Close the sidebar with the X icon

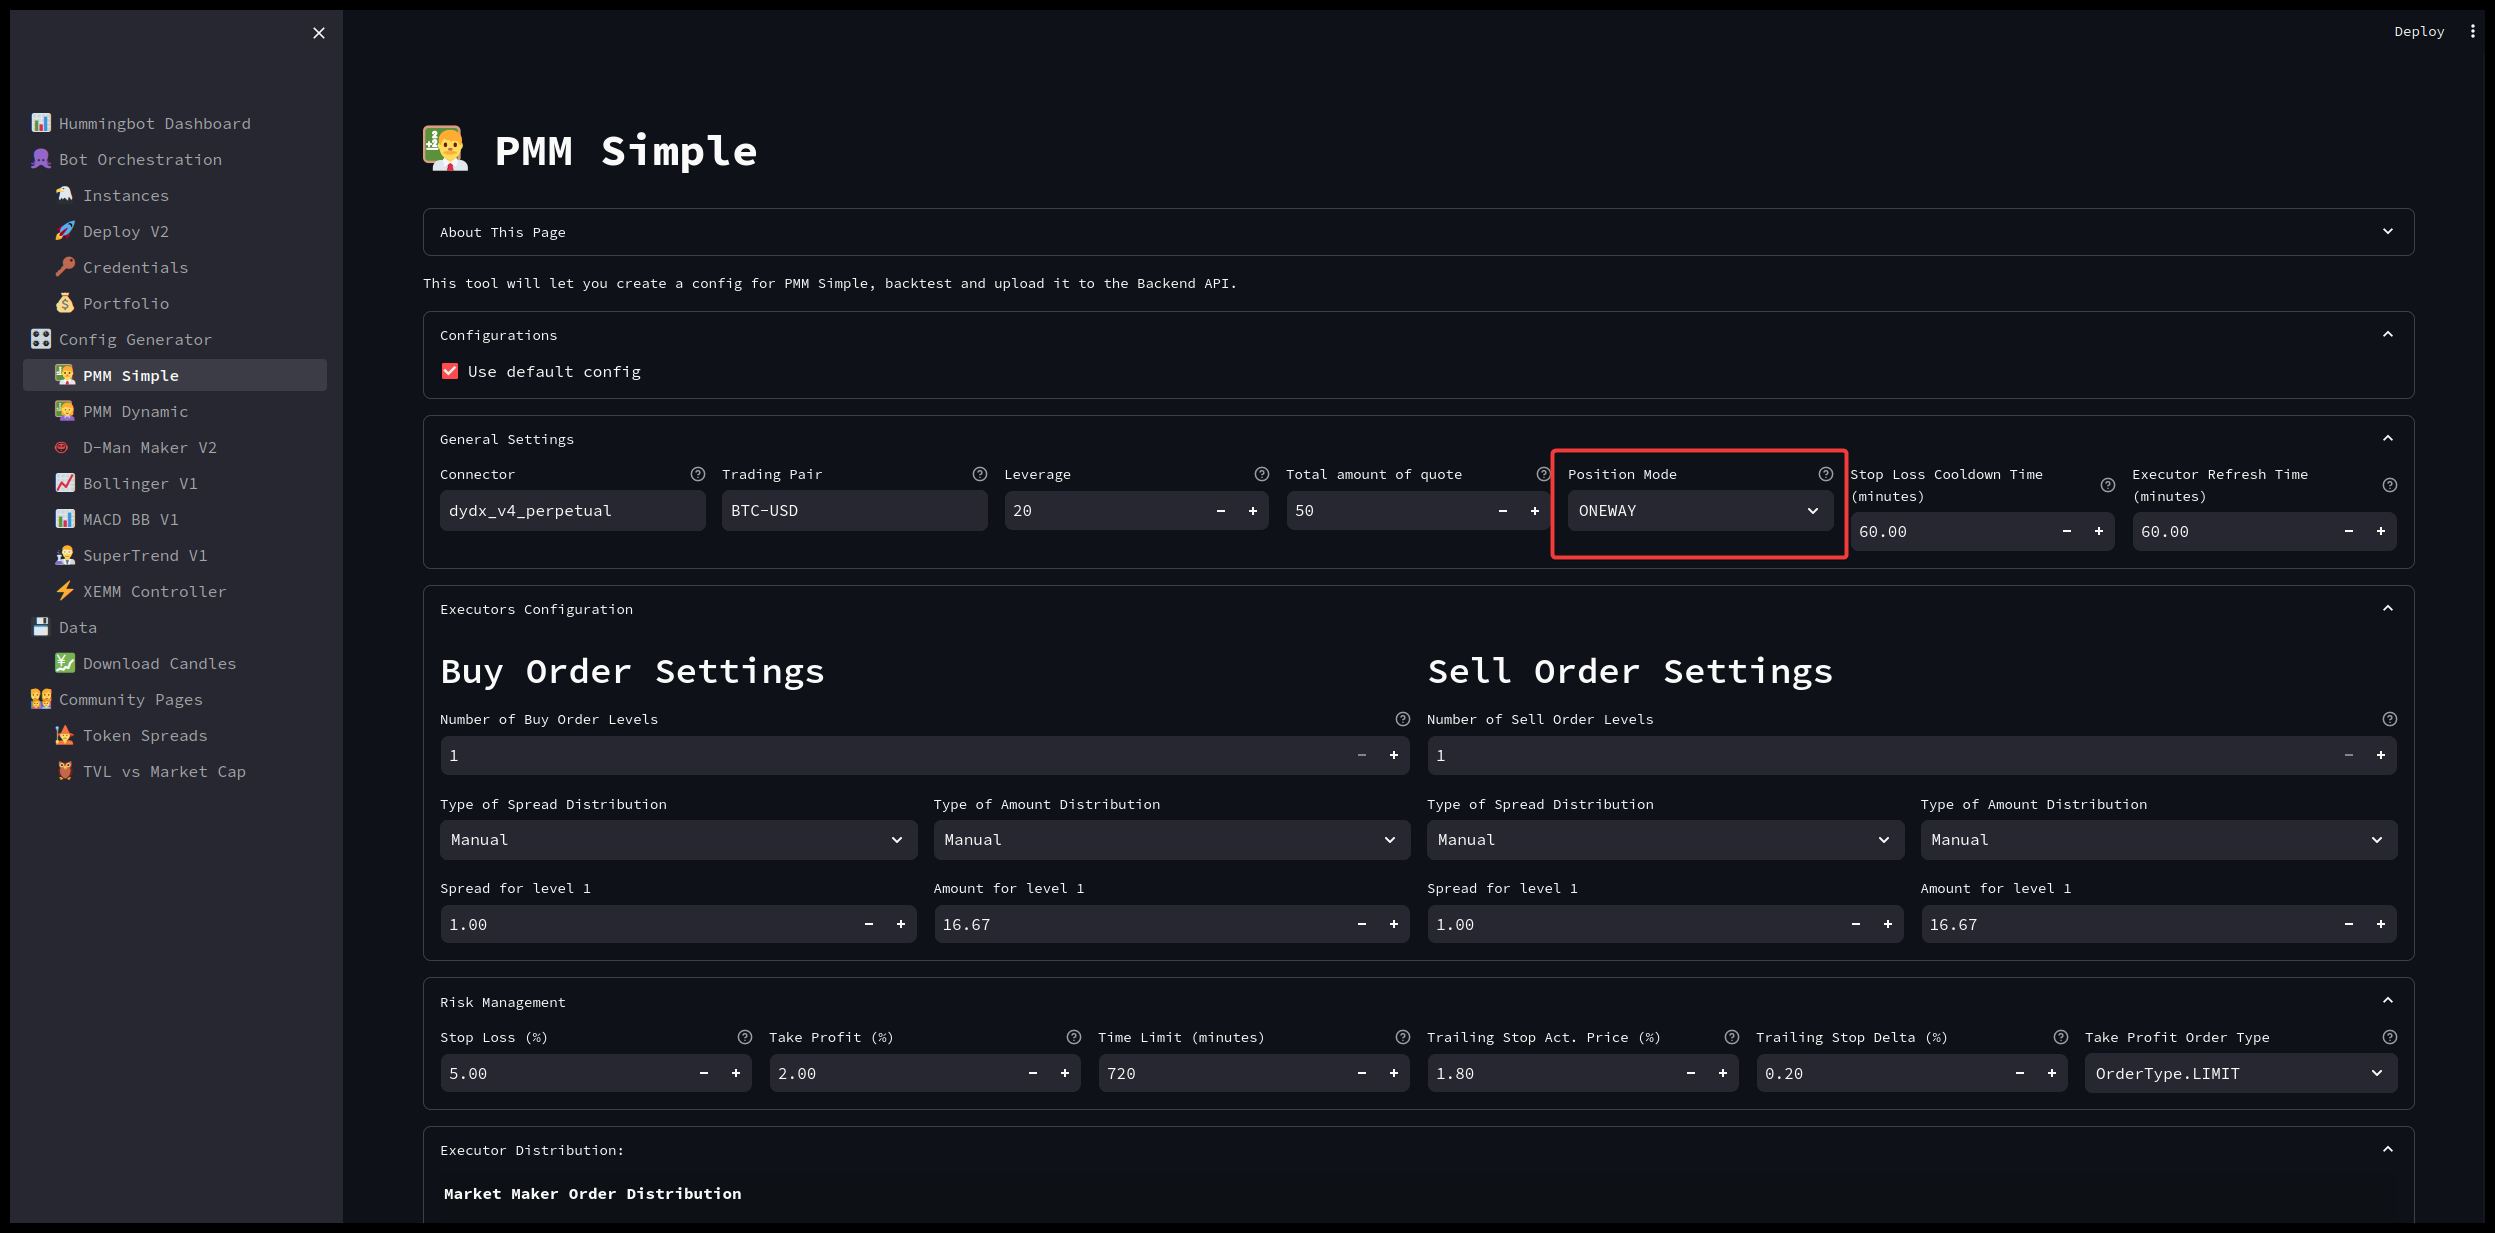318,33
